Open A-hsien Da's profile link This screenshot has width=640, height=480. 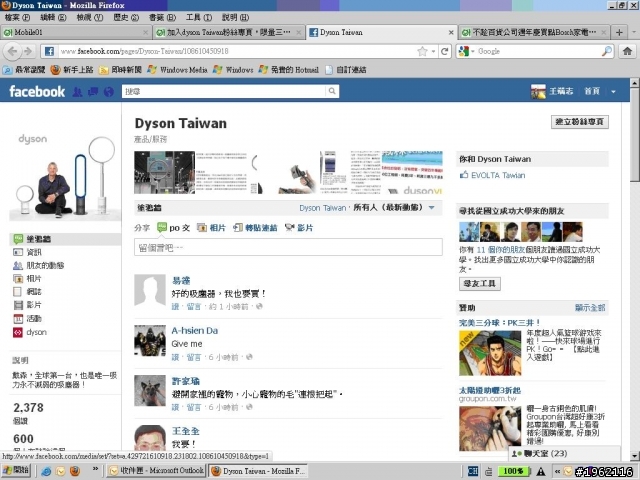point(195,331)
